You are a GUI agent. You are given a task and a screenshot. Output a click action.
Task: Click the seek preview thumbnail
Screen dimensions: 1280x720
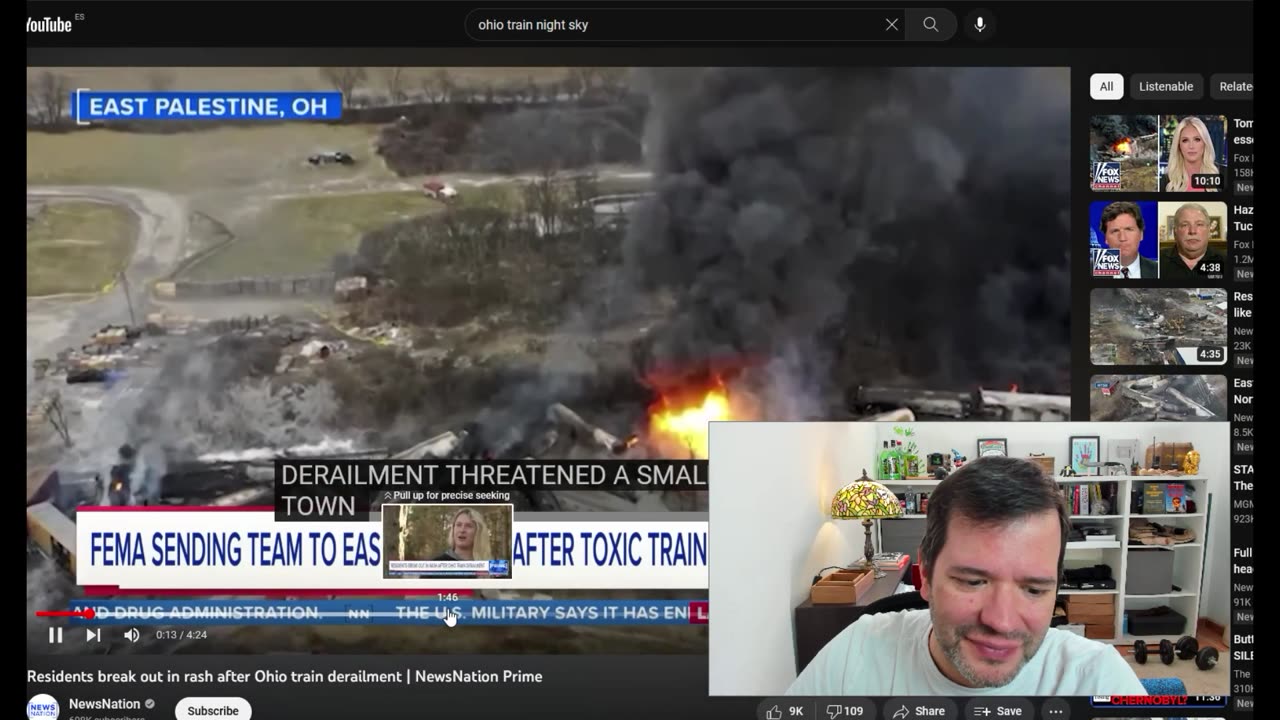447,541
